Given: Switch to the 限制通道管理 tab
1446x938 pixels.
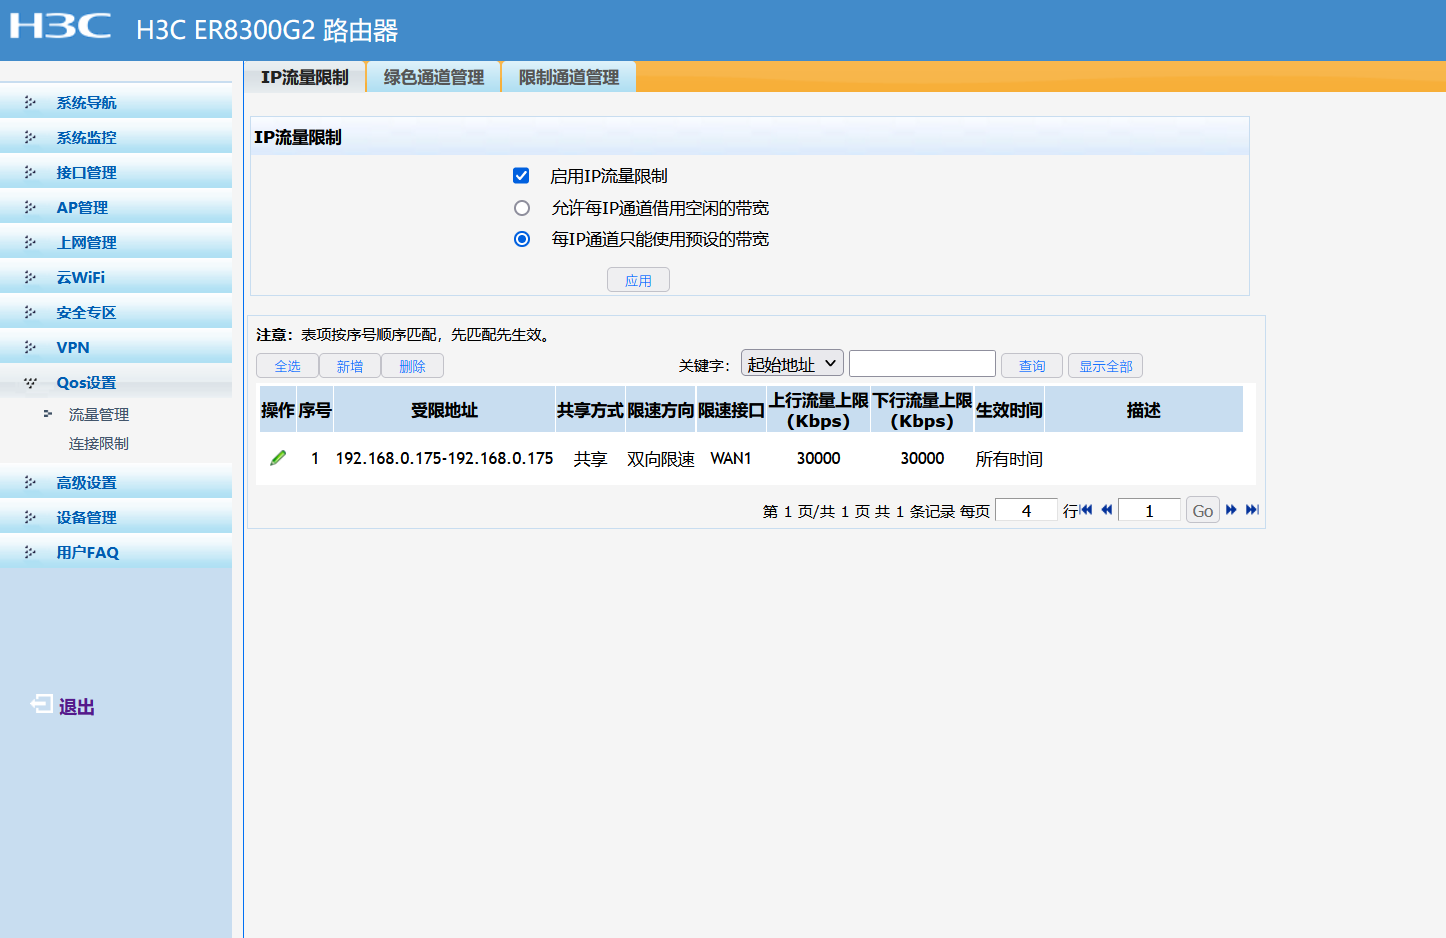Looking at the screenshot, I should [569, 77].
